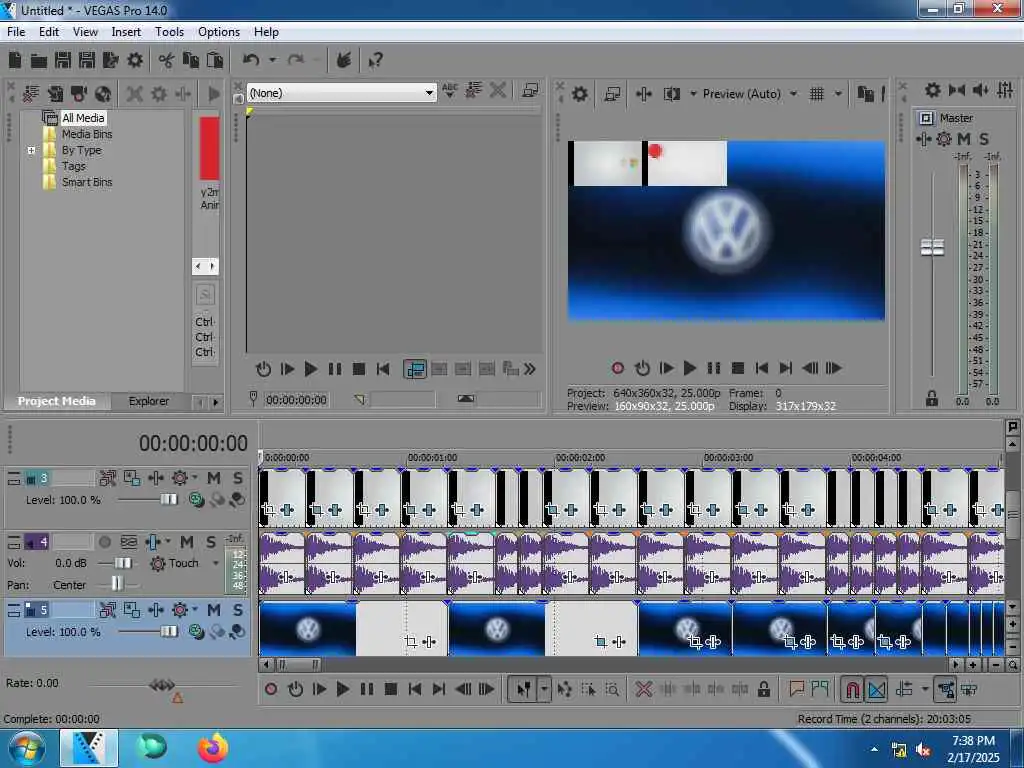This screenshot has height=768, width=1024.
Task: Click the Delete X icon in timeline toolbar
Action: pos(643,689)
